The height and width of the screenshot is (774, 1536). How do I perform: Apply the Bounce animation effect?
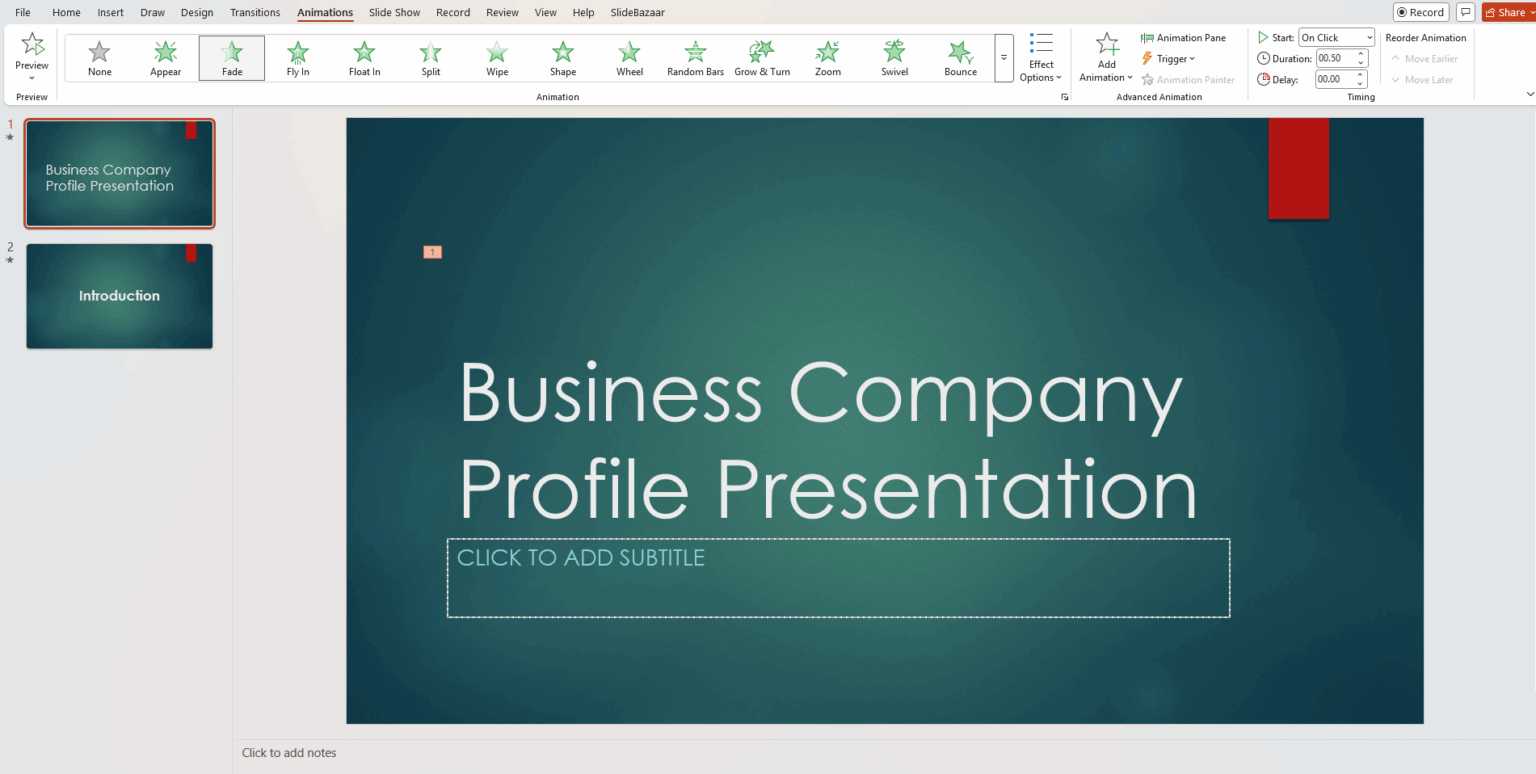click(960, 59)
